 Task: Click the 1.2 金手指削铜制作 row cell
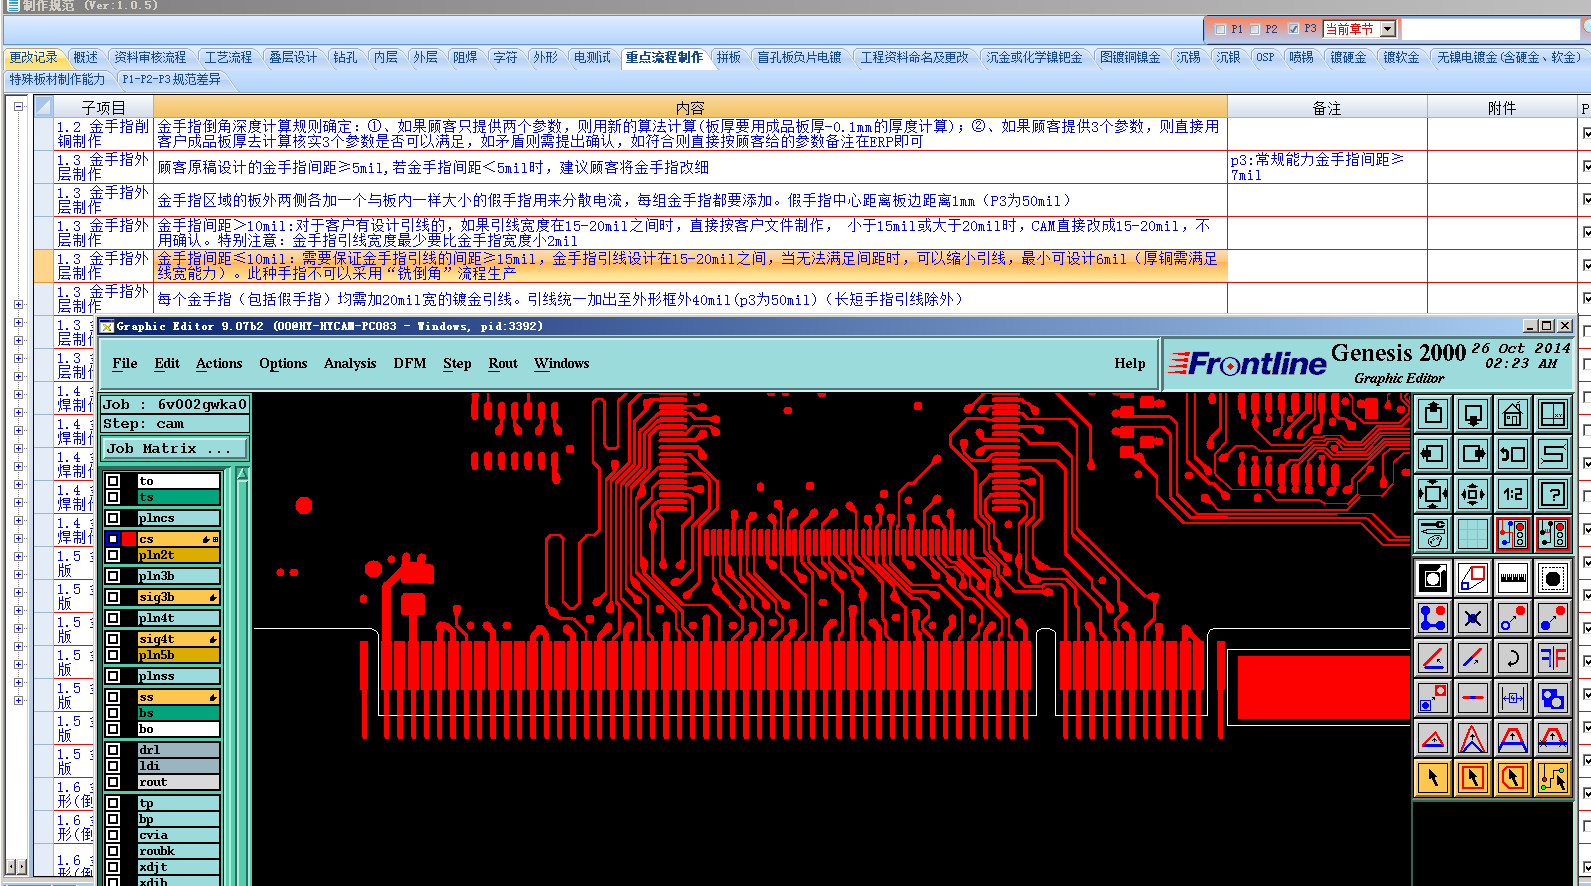(x=103, y=134)
